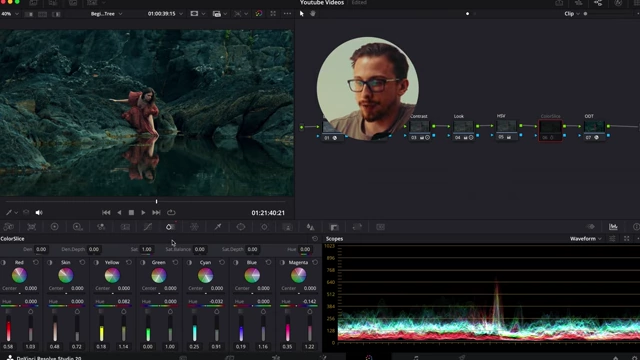This screenshot has height=360, width=640.
Task: Open the HDR color wheels palette
Action: coord(78,227)
